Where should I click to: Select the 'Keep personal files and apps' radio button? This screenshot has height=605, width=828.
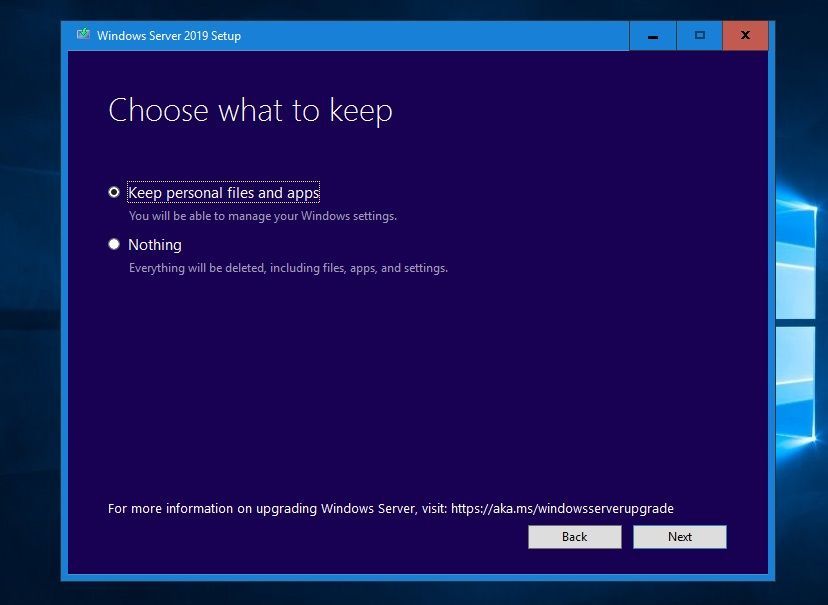click(114, 192)
